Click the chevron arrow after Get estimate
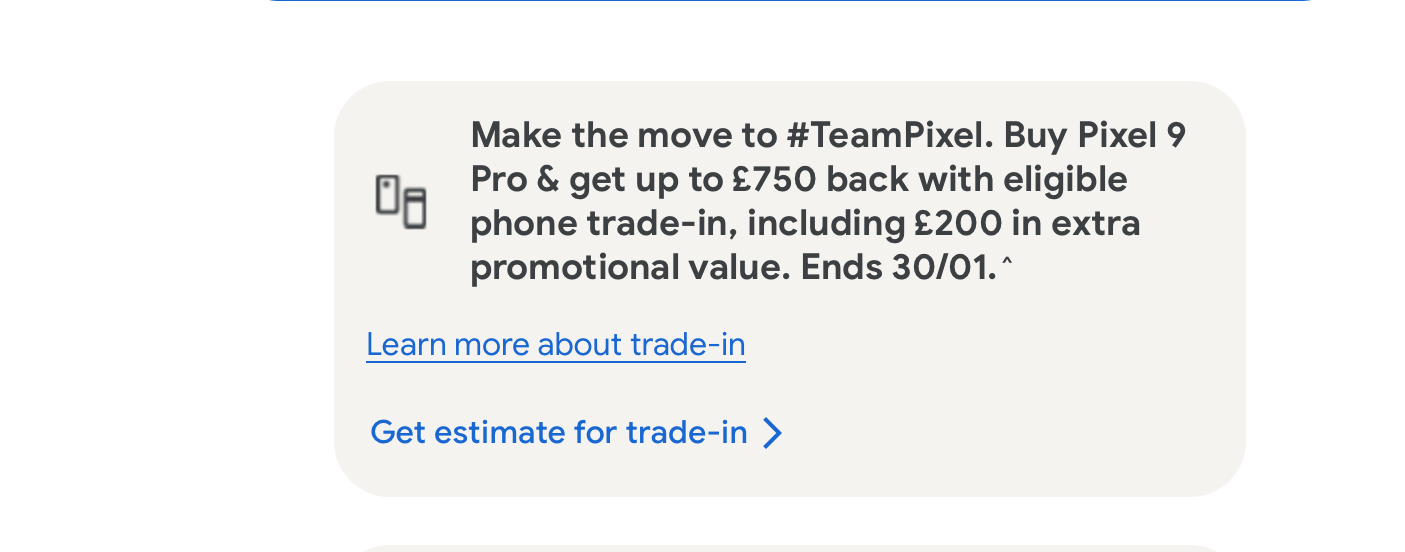Screen dimensions: 1405x552 click(x=772, y=433)
